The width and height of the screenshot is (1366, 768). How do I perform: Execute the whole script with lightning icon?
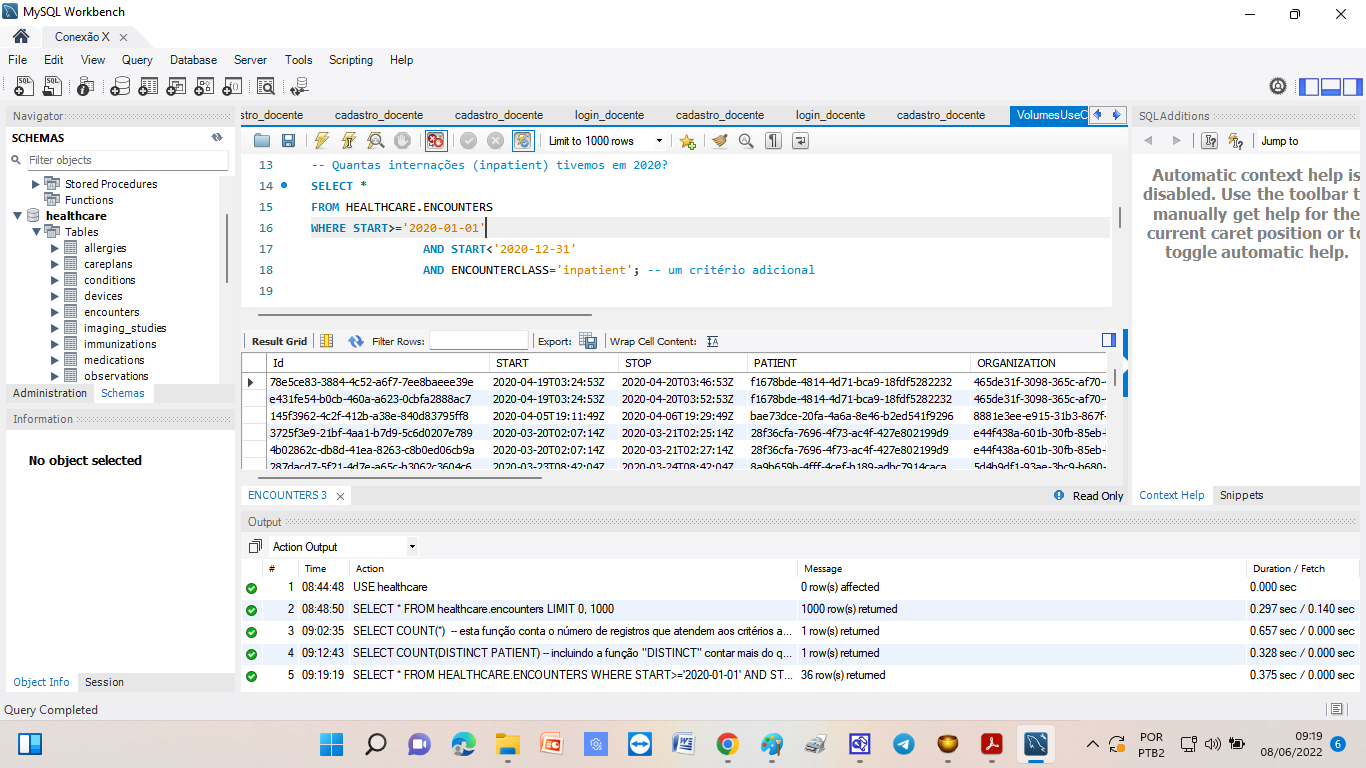tap(321, 141)
